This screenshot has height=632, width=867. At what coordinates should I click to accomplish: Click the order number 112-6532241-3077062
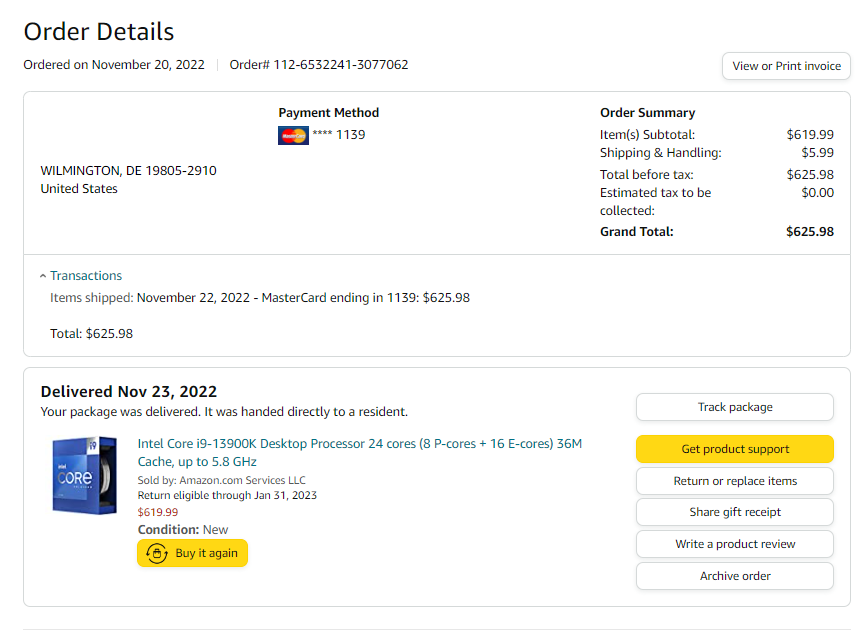click(341, 65)
